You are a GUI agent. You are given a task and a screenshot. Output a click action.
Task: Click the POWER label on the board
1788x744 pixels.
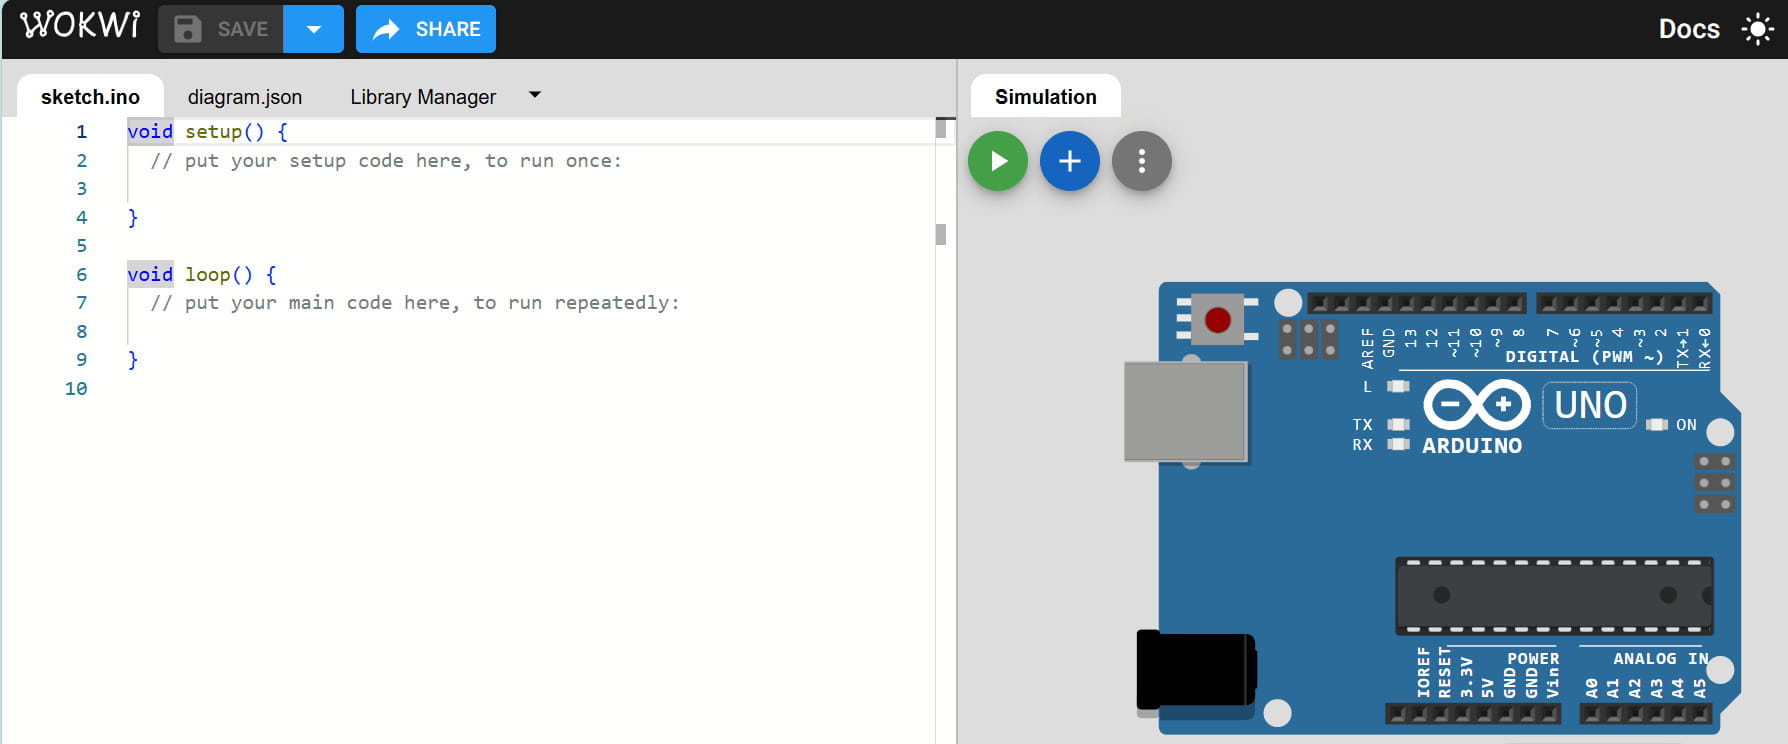click(1533, 658)
